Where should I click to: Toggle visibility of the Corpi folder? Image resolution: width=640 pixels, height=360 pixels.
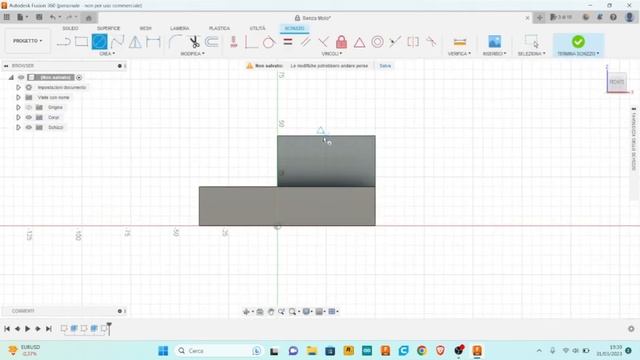29,117
